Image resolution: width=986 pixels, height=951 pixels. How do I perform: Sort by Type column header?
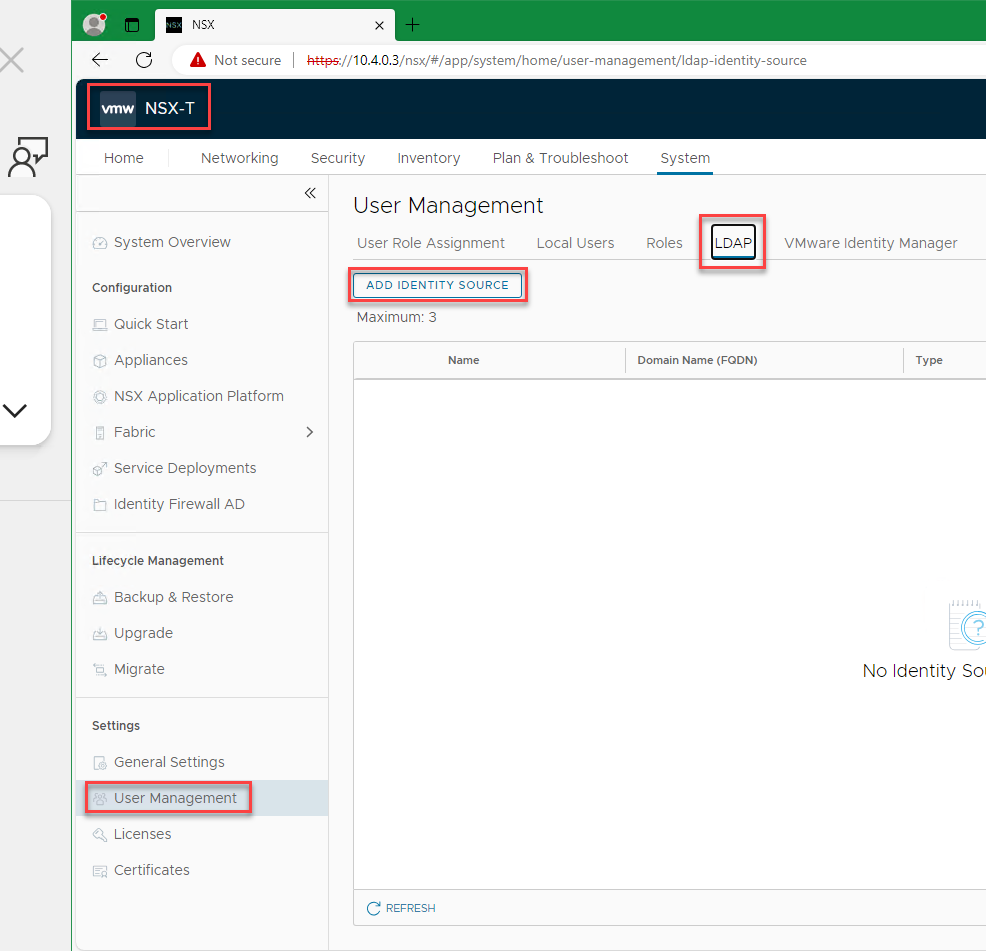point(929,360)
